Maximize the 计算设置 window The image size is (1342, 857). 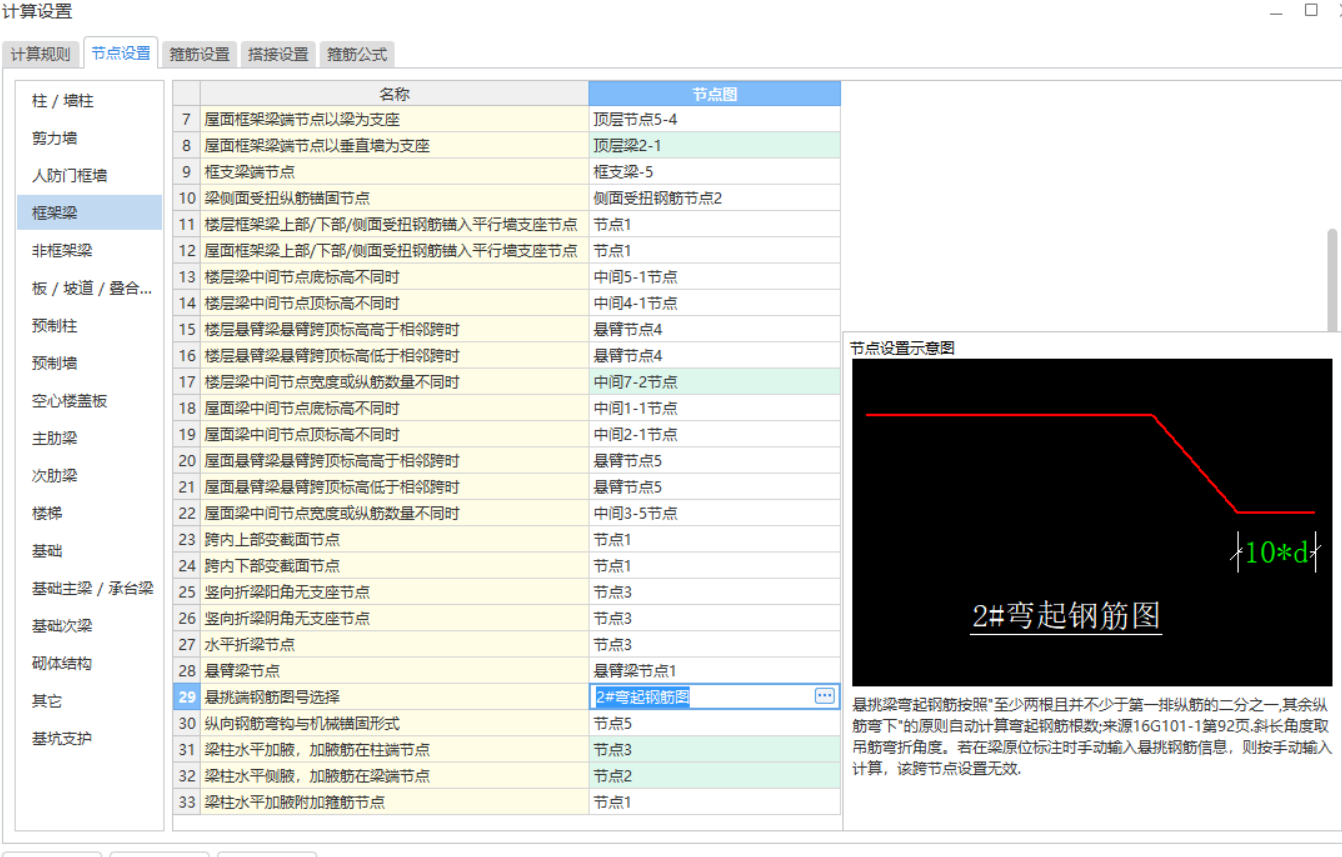[1311, 10]
